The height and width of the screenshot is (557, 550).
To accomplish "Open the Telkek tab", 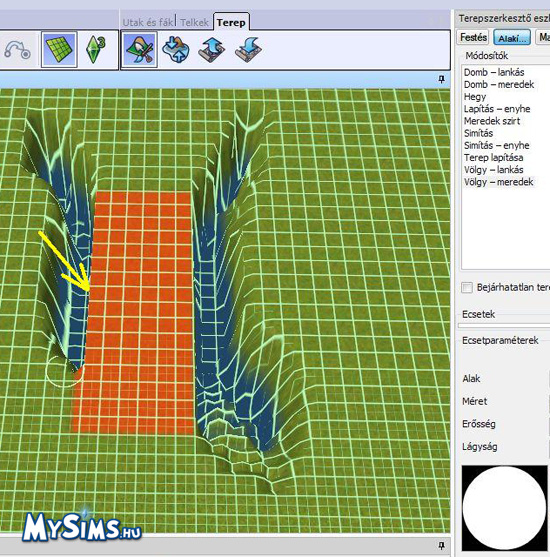I will pyautogui.click(x=194, y=22).
